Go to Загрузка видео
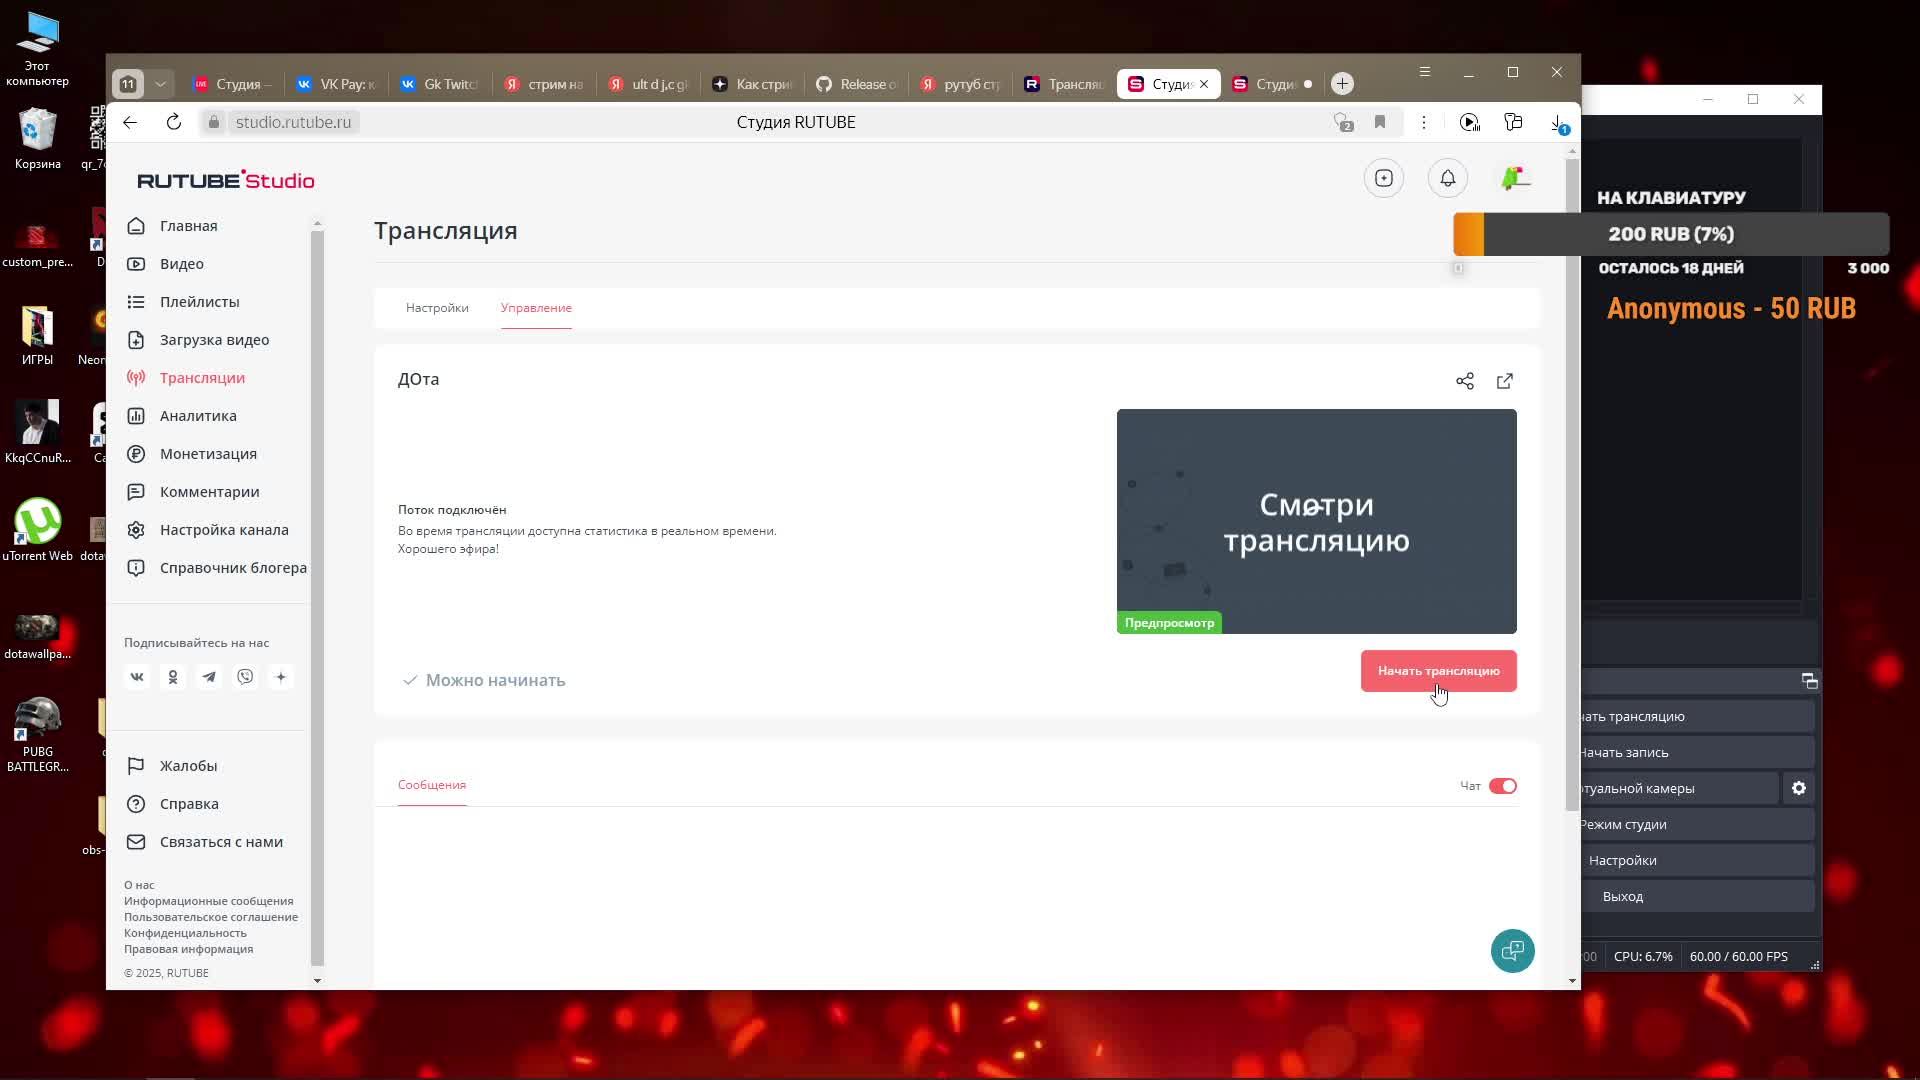1920x1080 pixels. coord(214,340)
